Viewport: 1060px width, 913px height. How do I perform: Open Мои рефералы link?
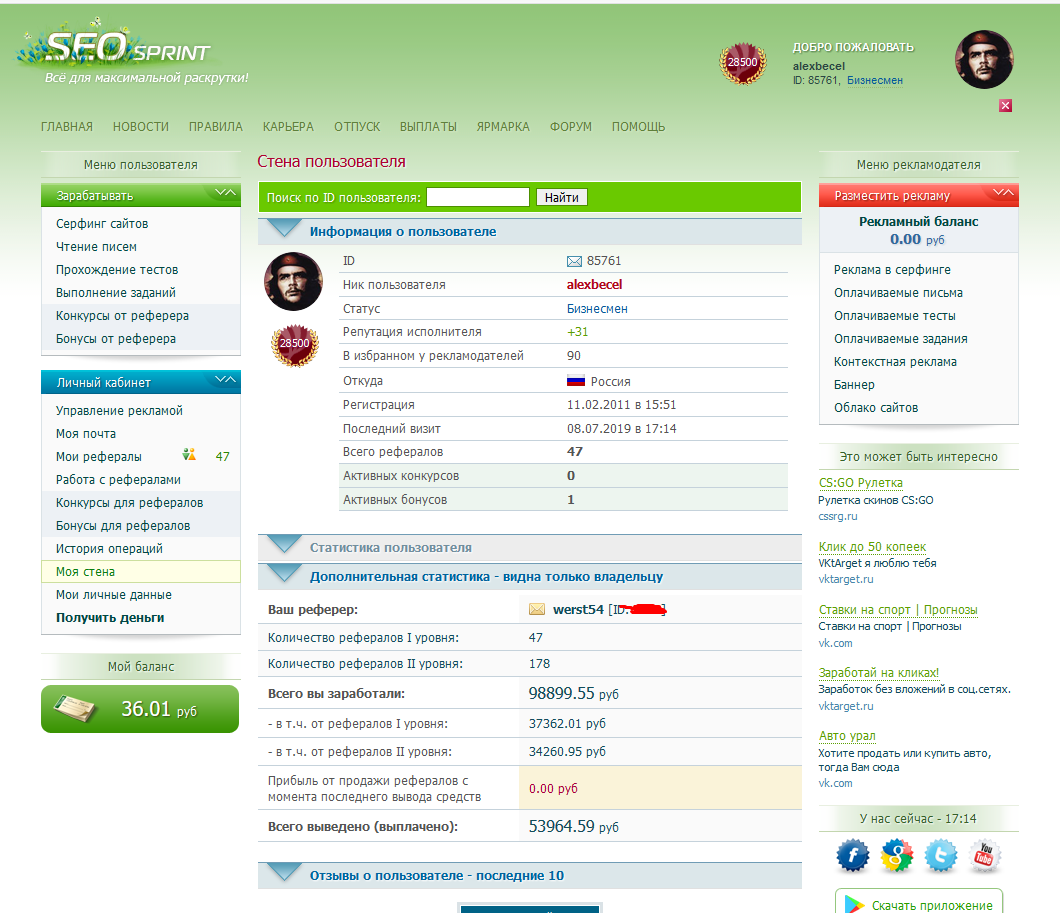pos(99,457)
